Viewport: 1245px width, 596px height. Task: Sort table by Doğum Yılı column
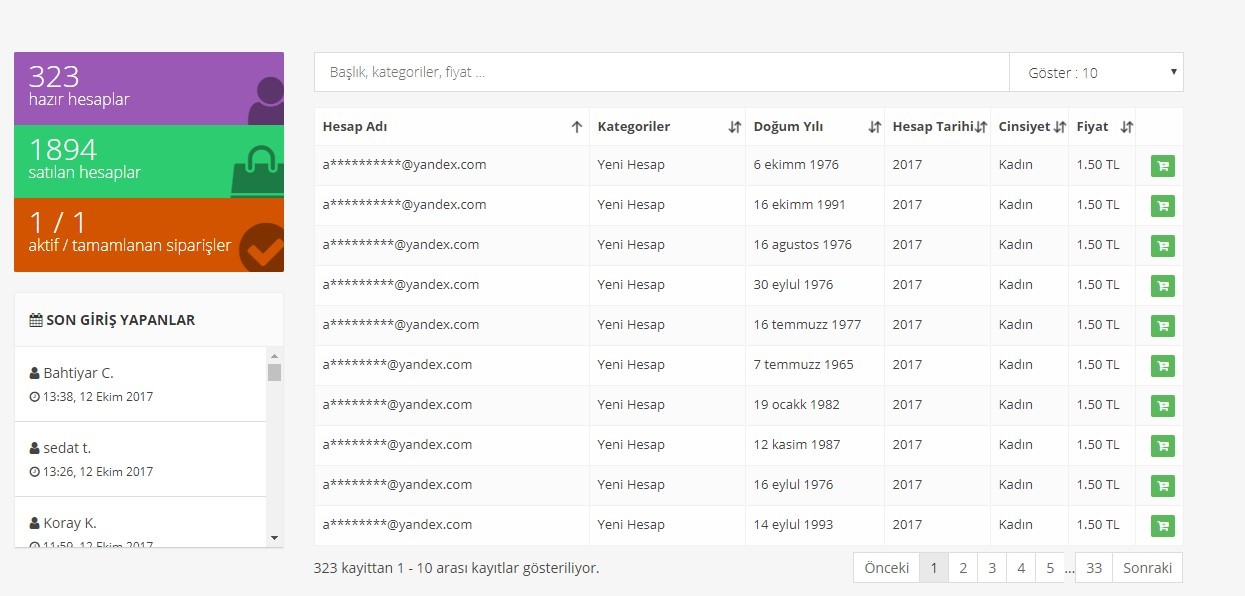[x=815, y=127]
